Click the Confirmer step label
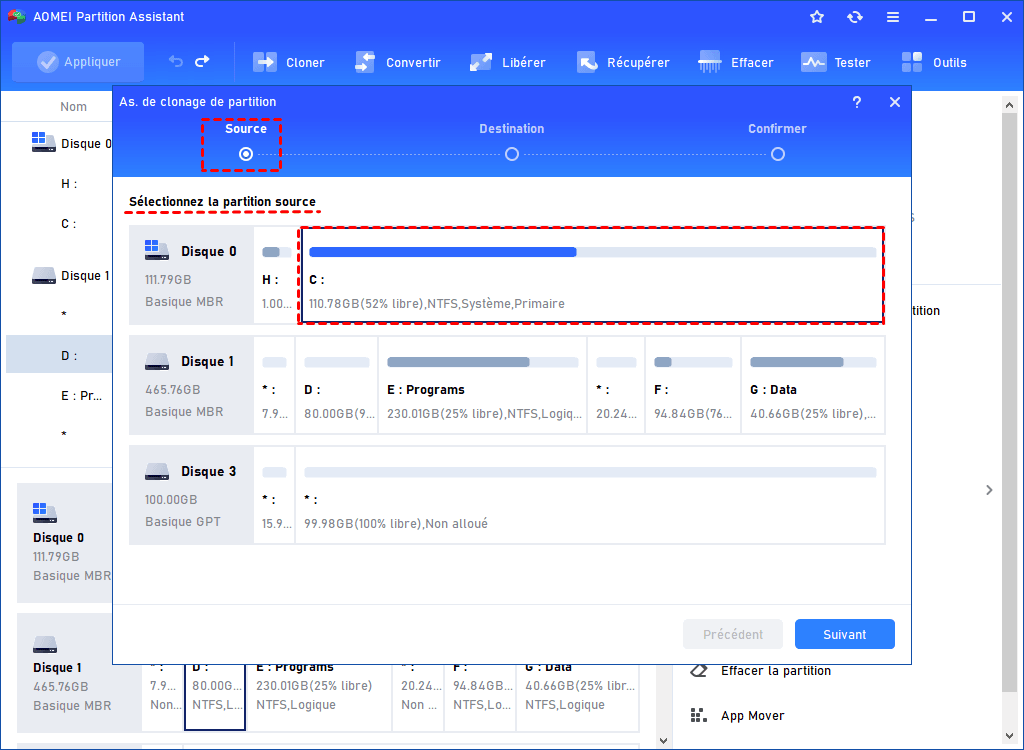This screenshot has width=1024, height=750. (x=777, y=129)
